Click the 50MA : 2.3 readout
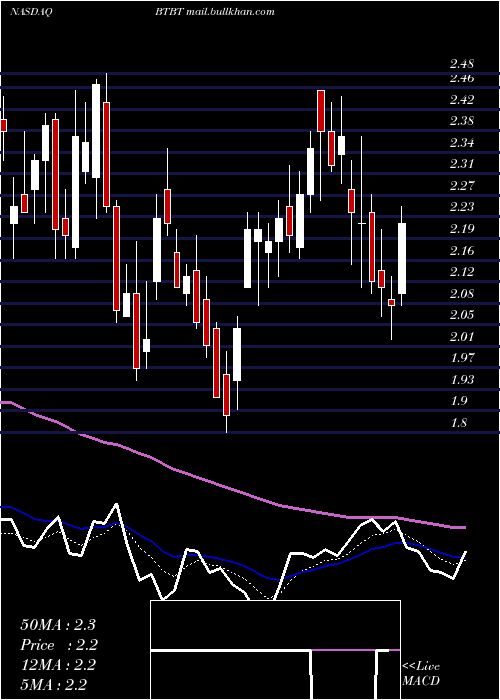 click(58, 625)
